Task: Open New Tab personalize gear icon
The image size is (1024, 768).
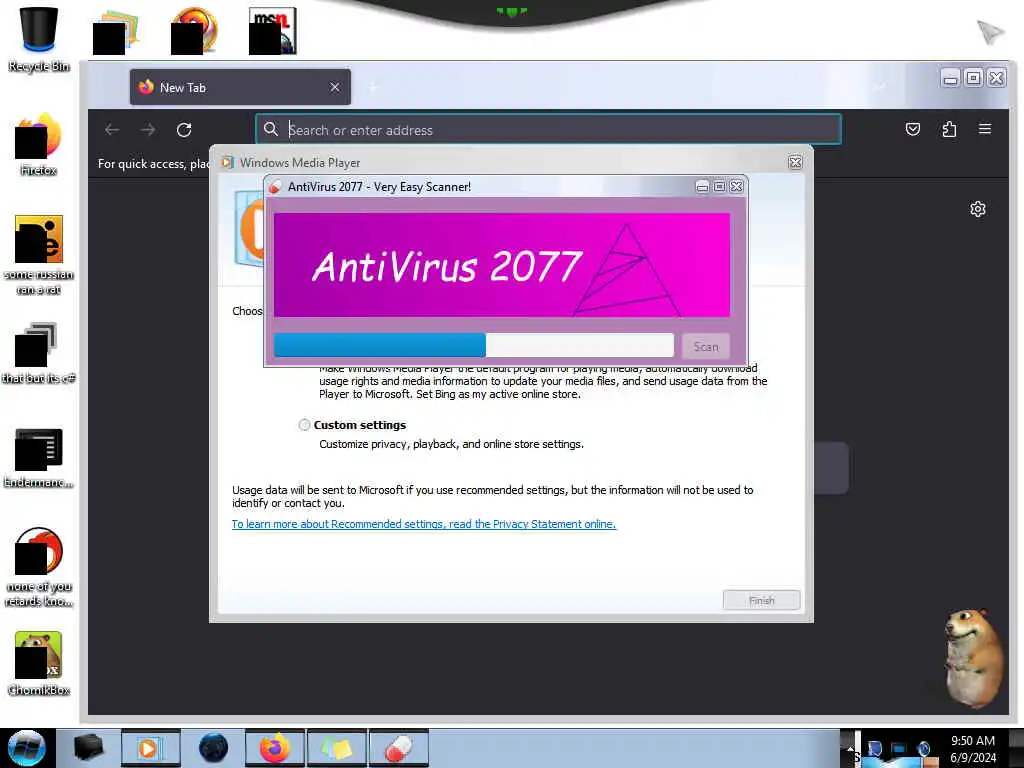Action: pyautogui.click(x=978, y=209)
